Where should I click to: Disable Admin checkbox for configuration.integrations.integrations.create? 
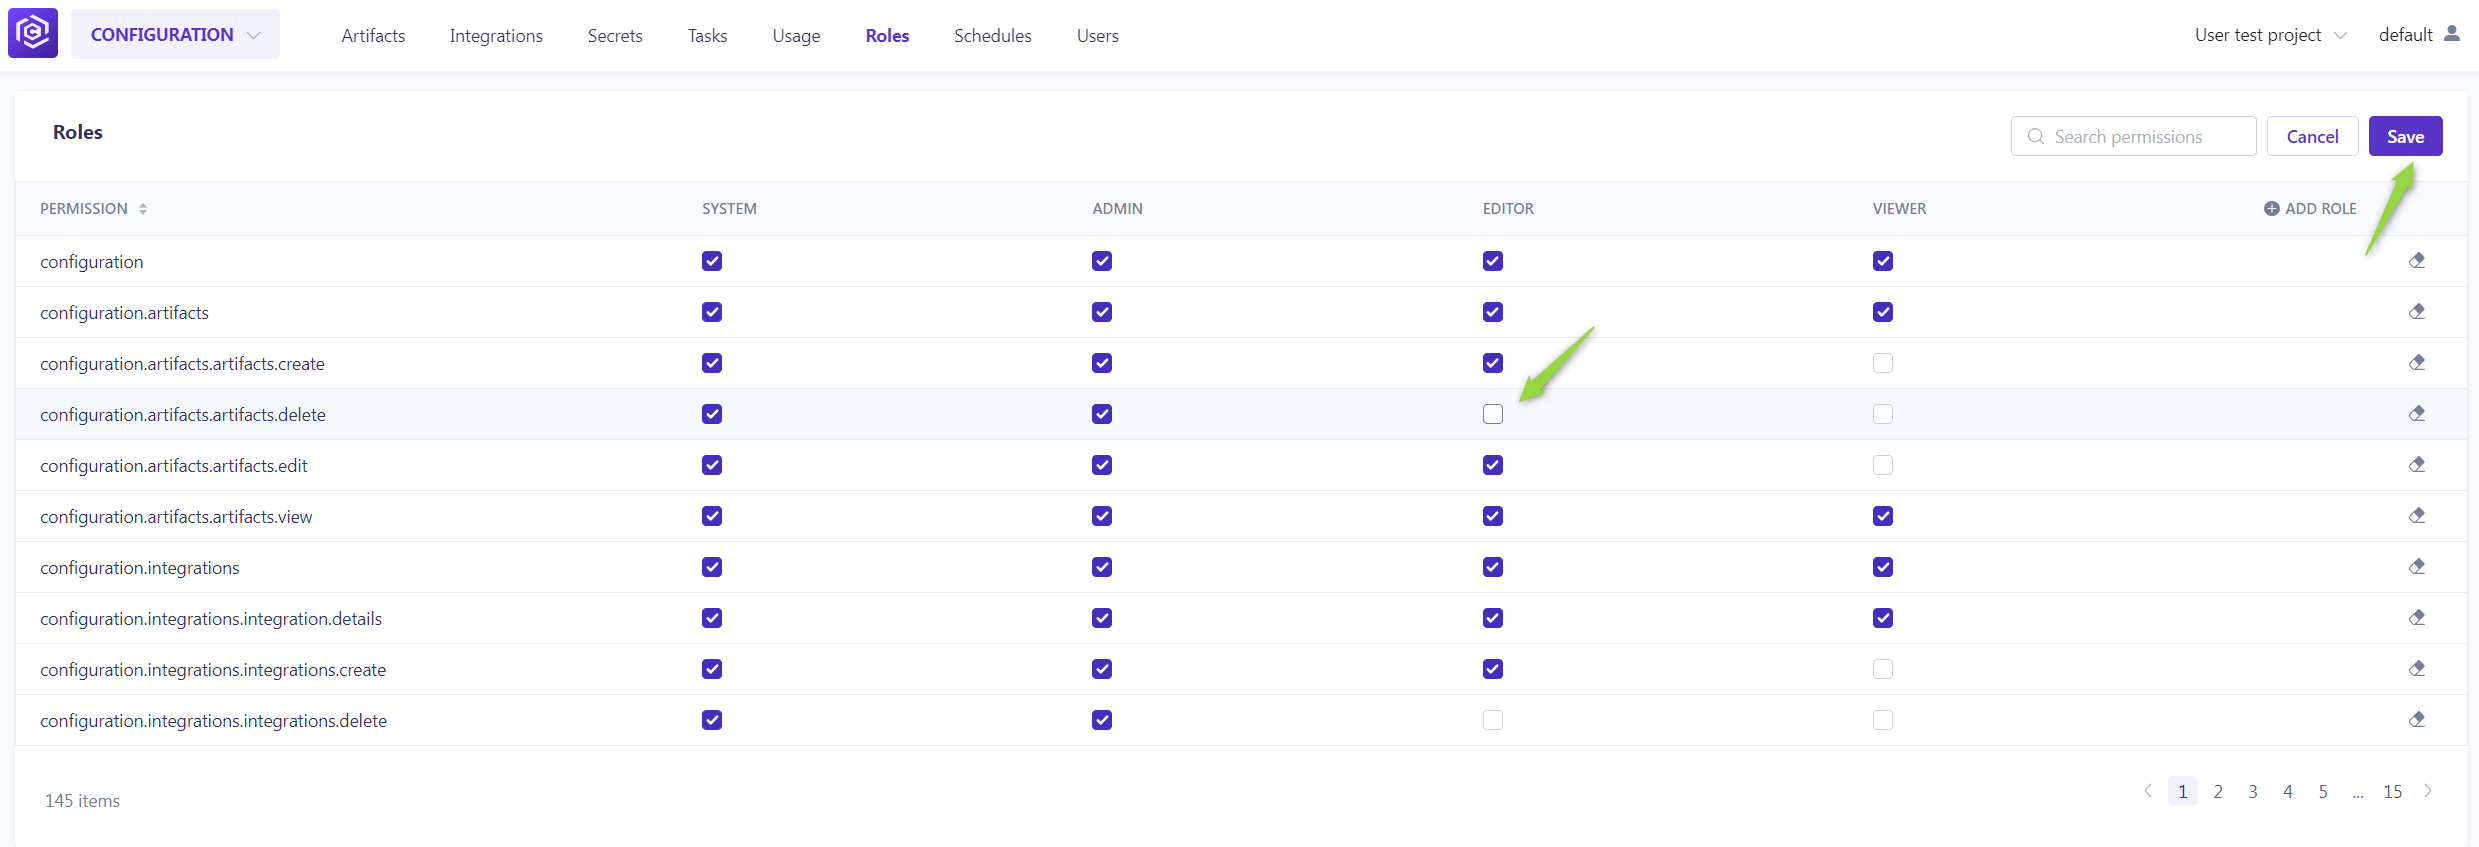click(x=1101, y=669)
